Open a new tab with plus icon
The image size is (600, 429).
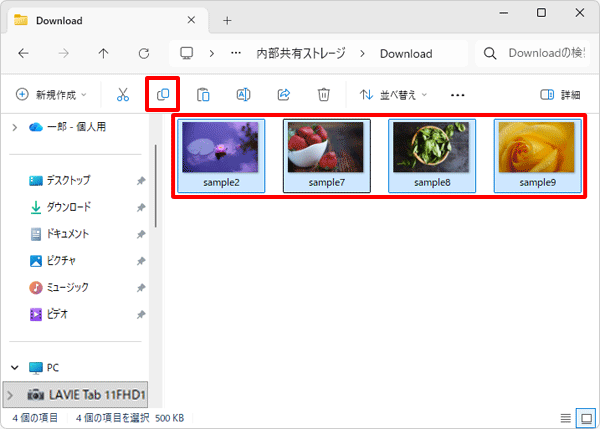point(227,21)
